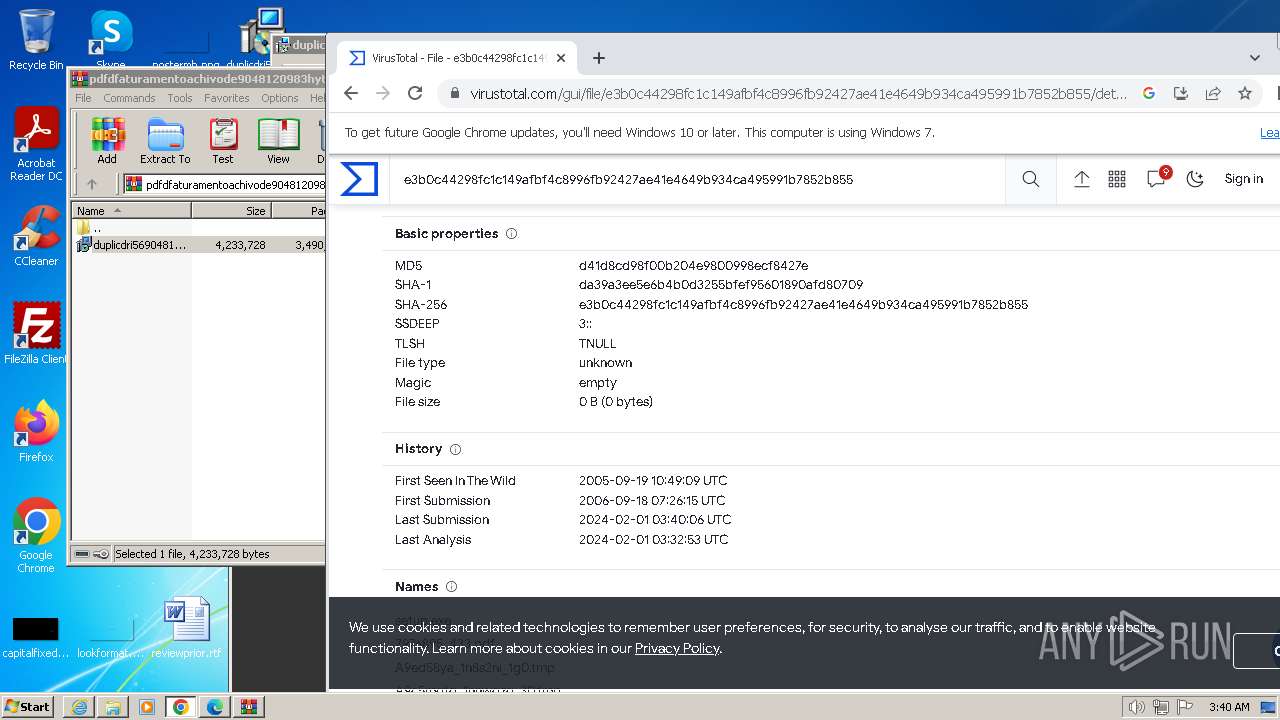Sort WinRAR list by Name column

click(x=131, y=211)
